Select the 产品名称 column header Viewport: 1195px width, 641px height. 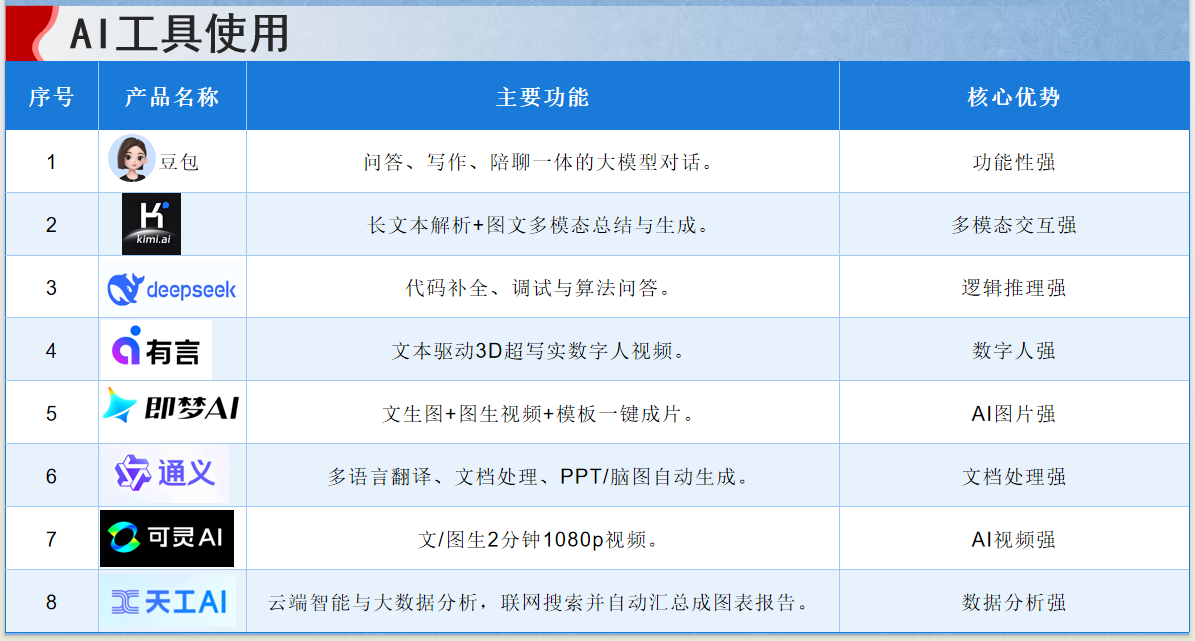172,97
